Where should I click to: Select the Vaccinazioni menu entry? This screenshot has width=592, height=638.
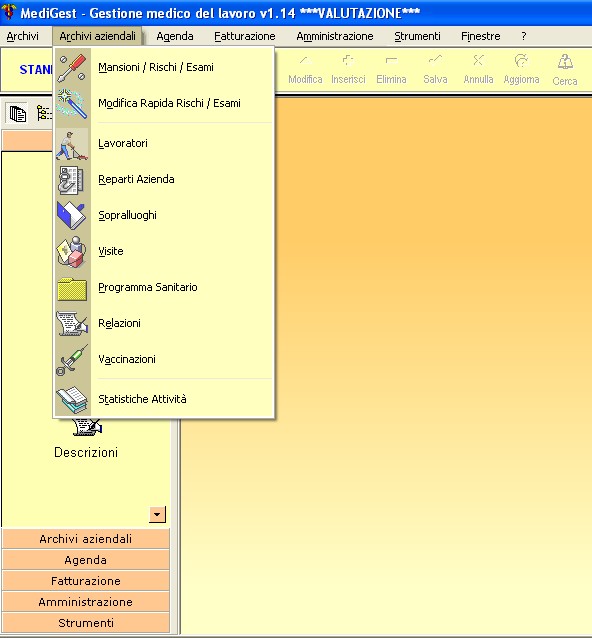tap(164, 359)
